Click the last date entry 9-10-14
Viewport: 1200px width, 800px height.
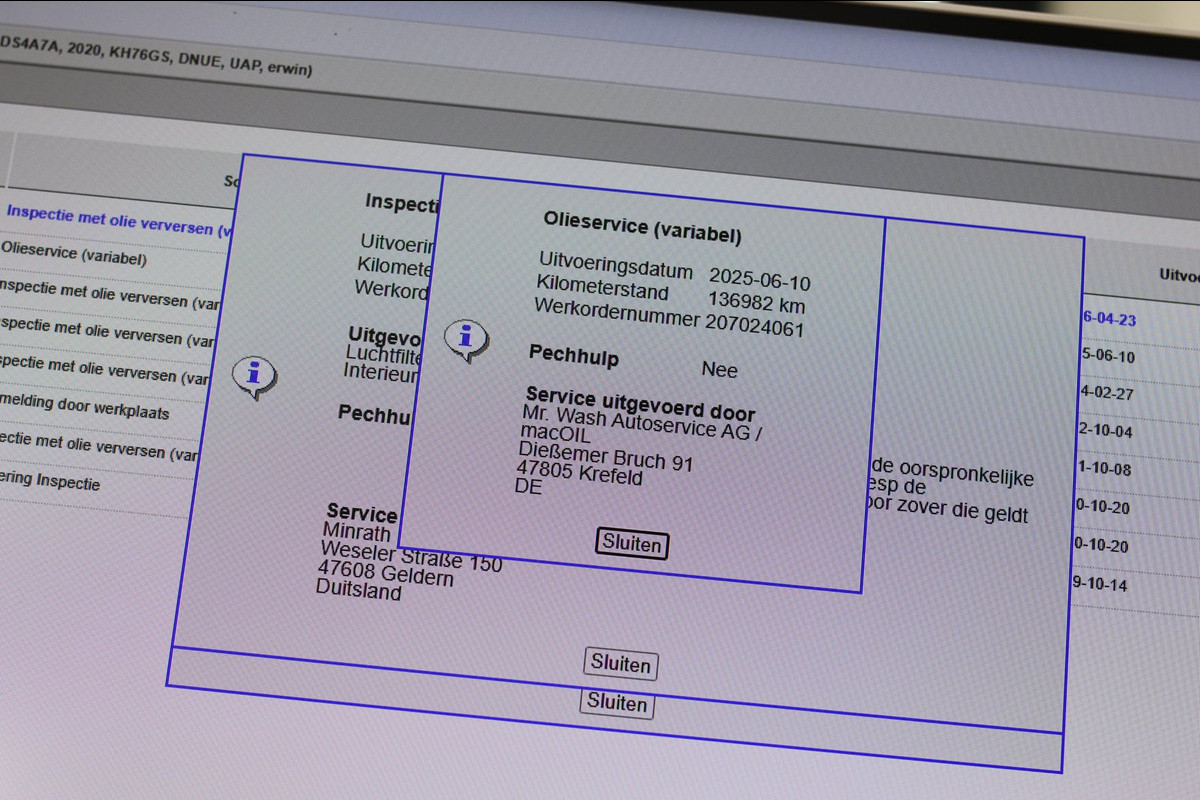point(1099,584)
